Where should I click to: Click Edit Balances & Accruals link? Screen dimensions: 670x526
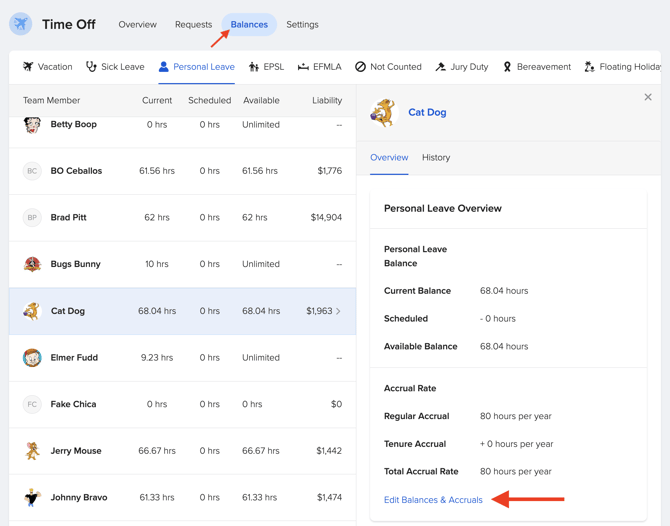coord(433,499)
